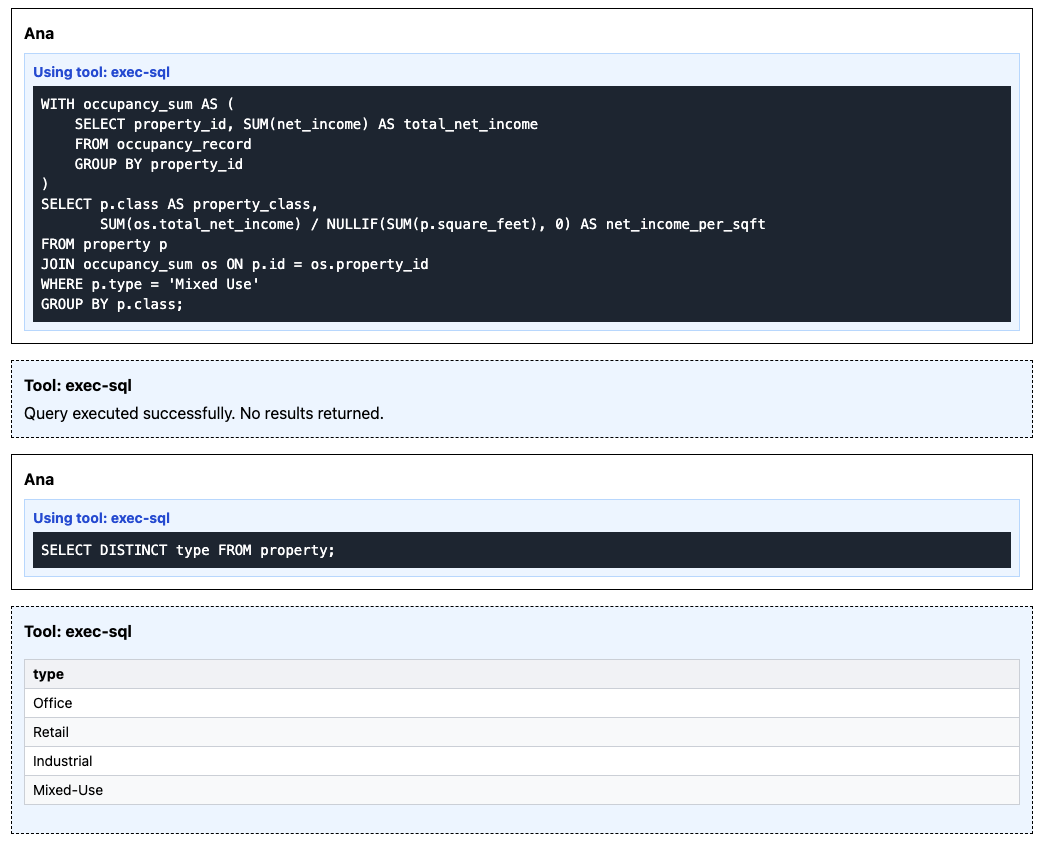Screen dimensions: 1040x847
Task: Click the "GROUP BY p.class;" code line
Action: click(112, 304)
